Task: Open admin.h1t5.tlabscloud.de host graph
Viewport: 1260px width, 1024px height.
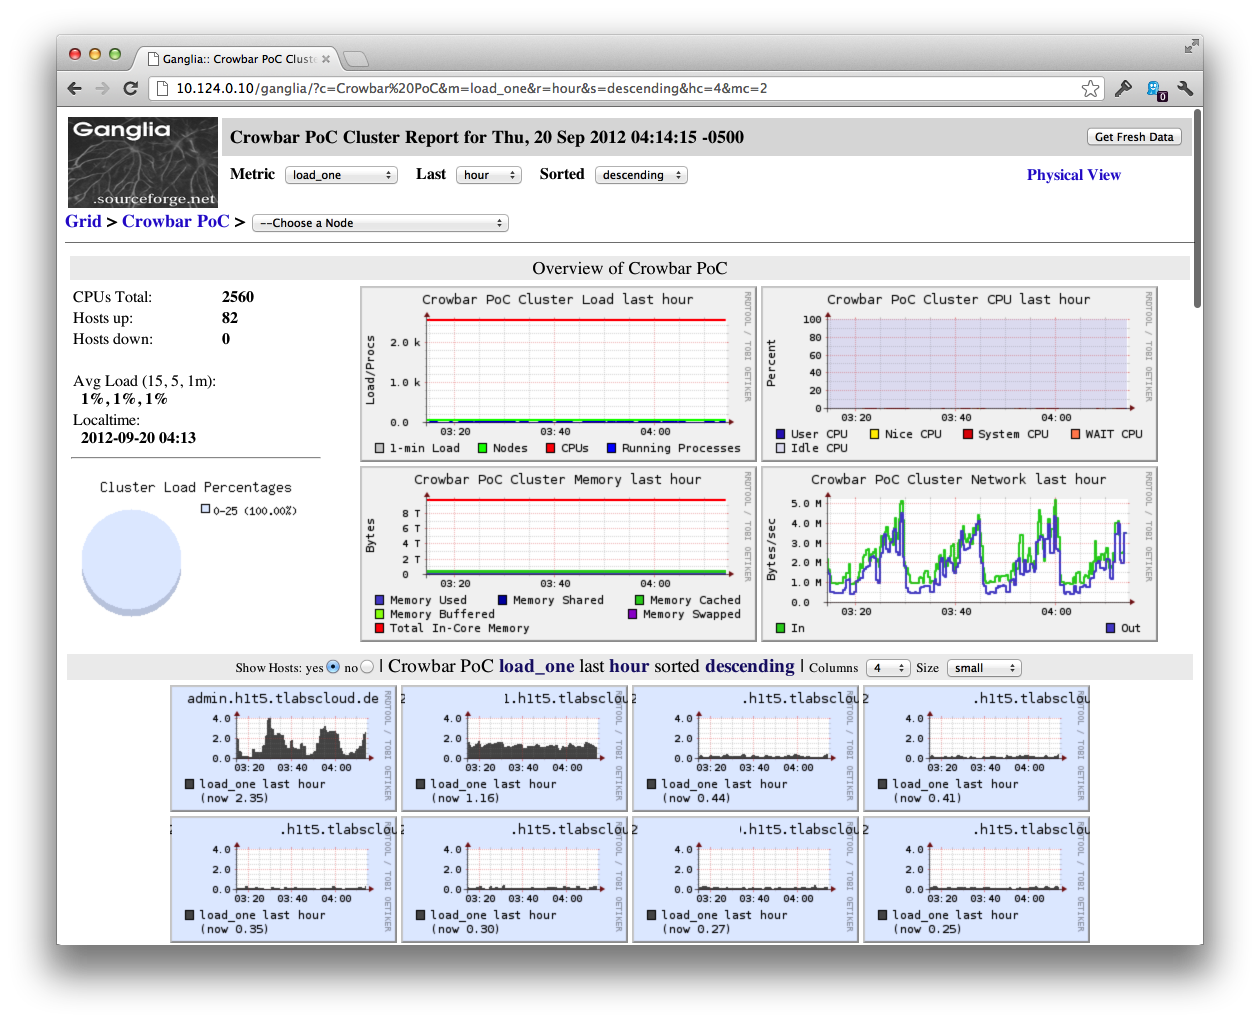Action: tap(284, 748)
